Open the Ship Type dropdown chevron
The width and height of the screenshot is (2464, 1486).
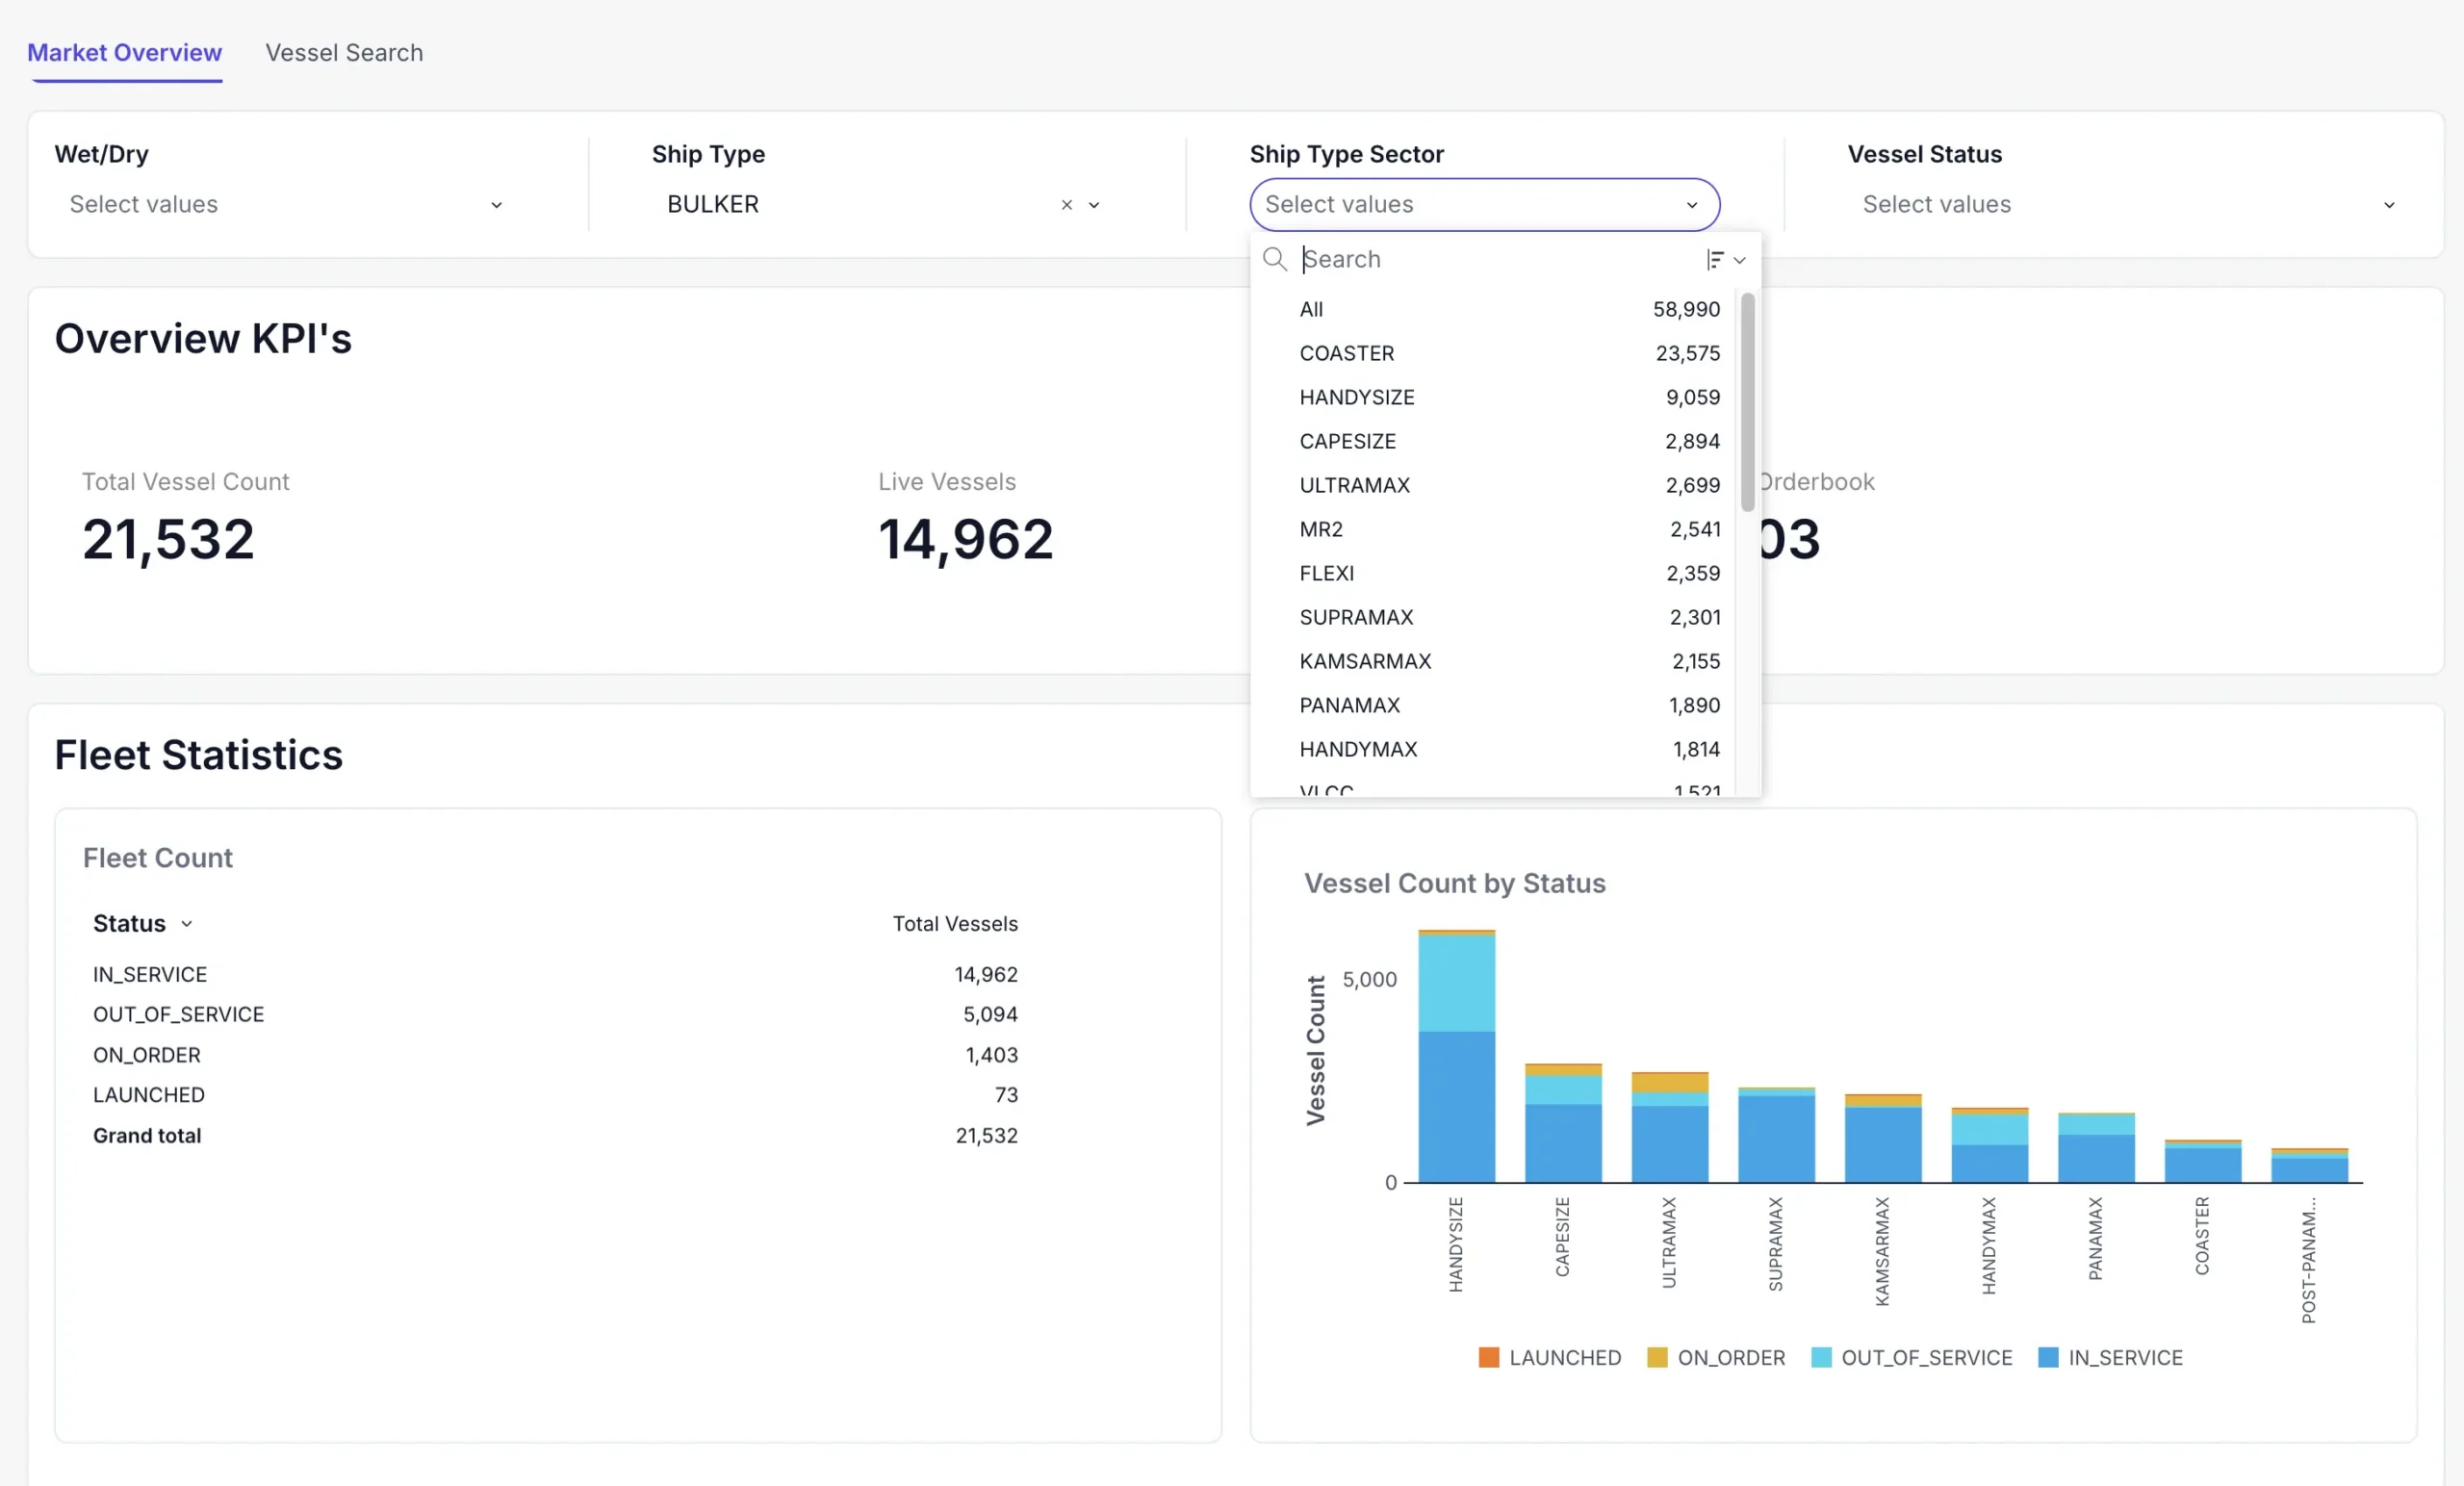tap(1094, 205)
